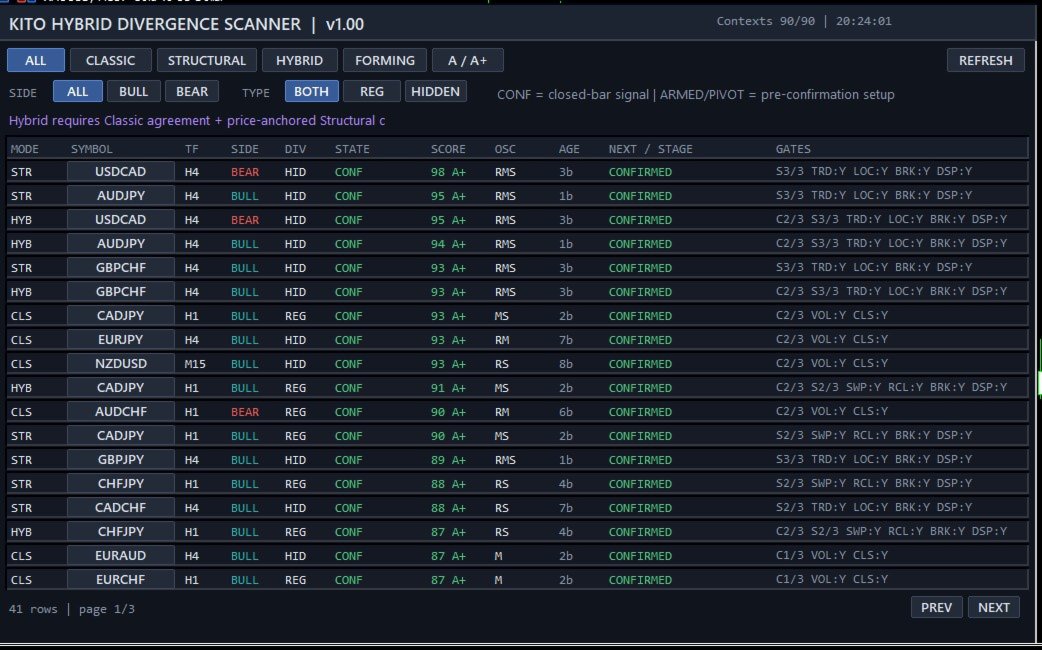This screenshot has width=1042, height=650.
Task: Open the EURCHF symbol button
Action: tap(120, 579)
